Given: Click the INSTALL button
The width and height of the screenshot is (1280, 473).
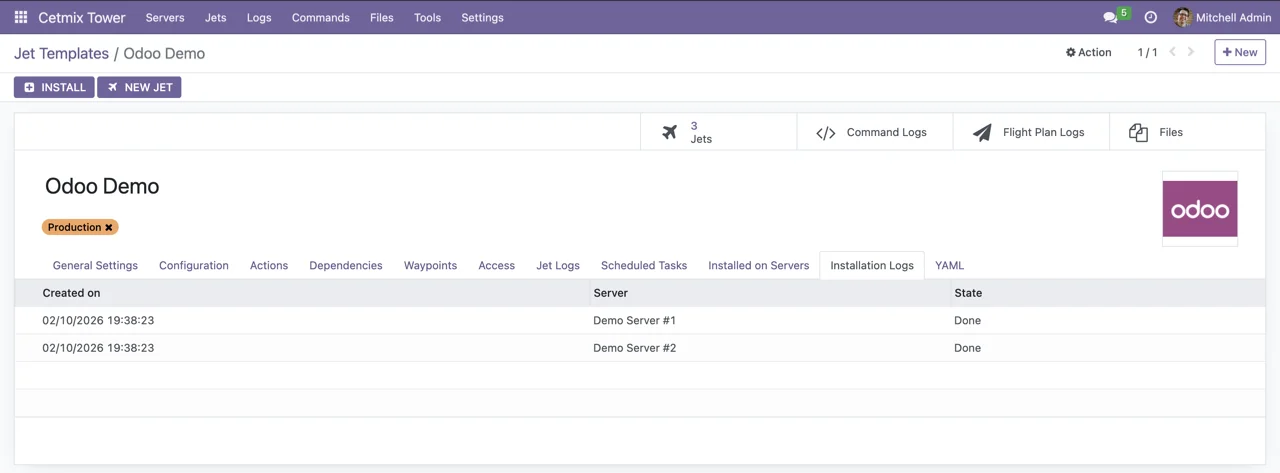Looking at the screenshot, I should pos(54,87).
